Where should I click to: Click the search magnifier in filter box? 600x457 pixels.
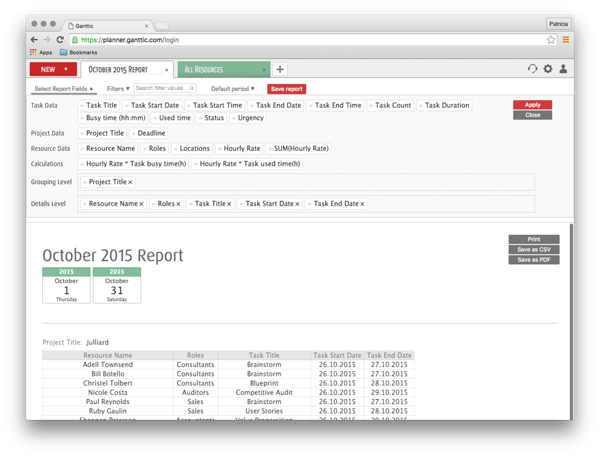(192, 88)
